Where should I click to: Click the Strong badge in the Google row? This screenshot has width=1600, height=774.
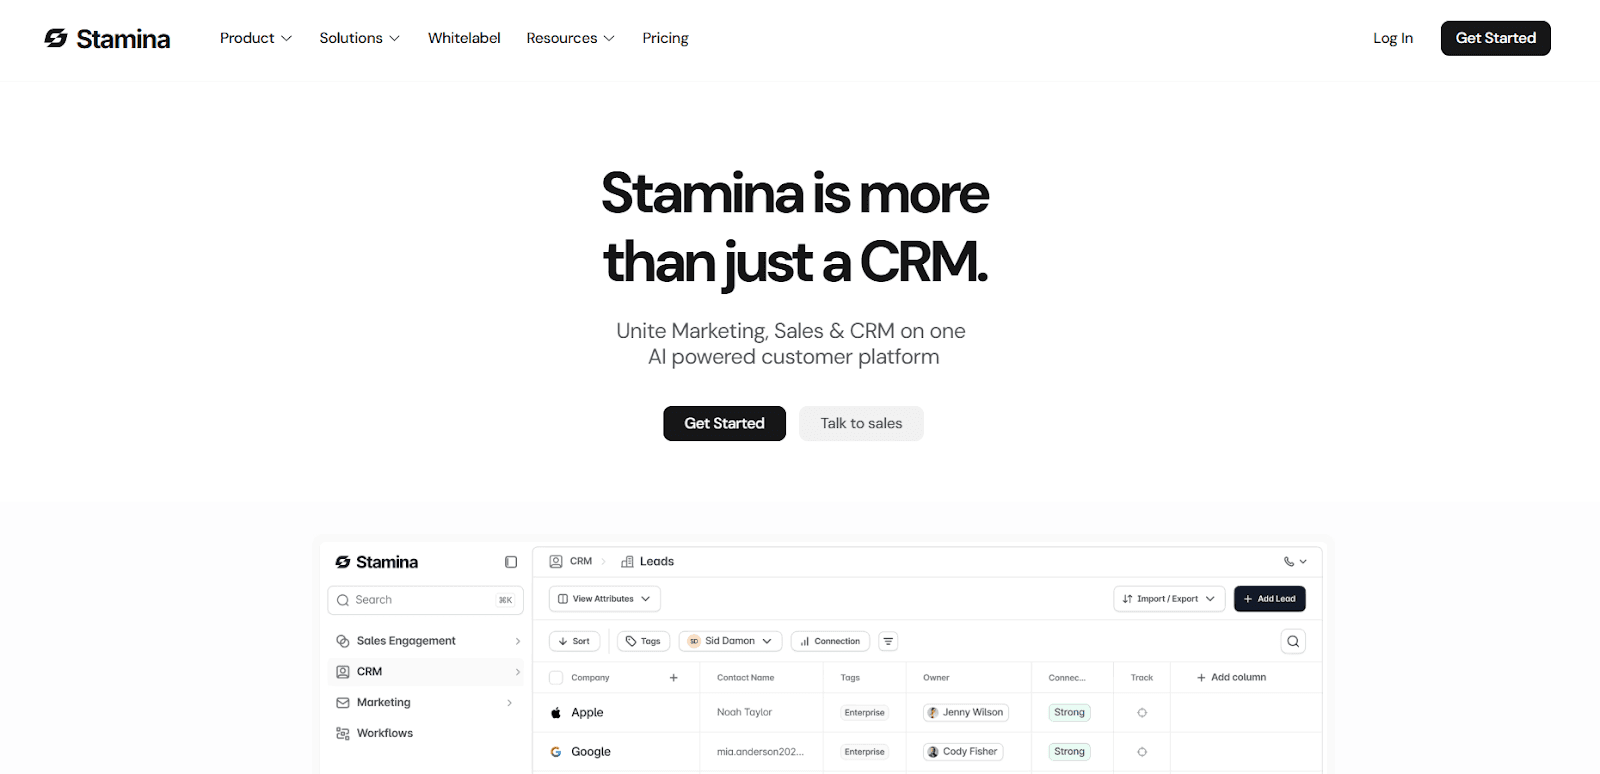pyautogui.click(x=1069, y=752)
